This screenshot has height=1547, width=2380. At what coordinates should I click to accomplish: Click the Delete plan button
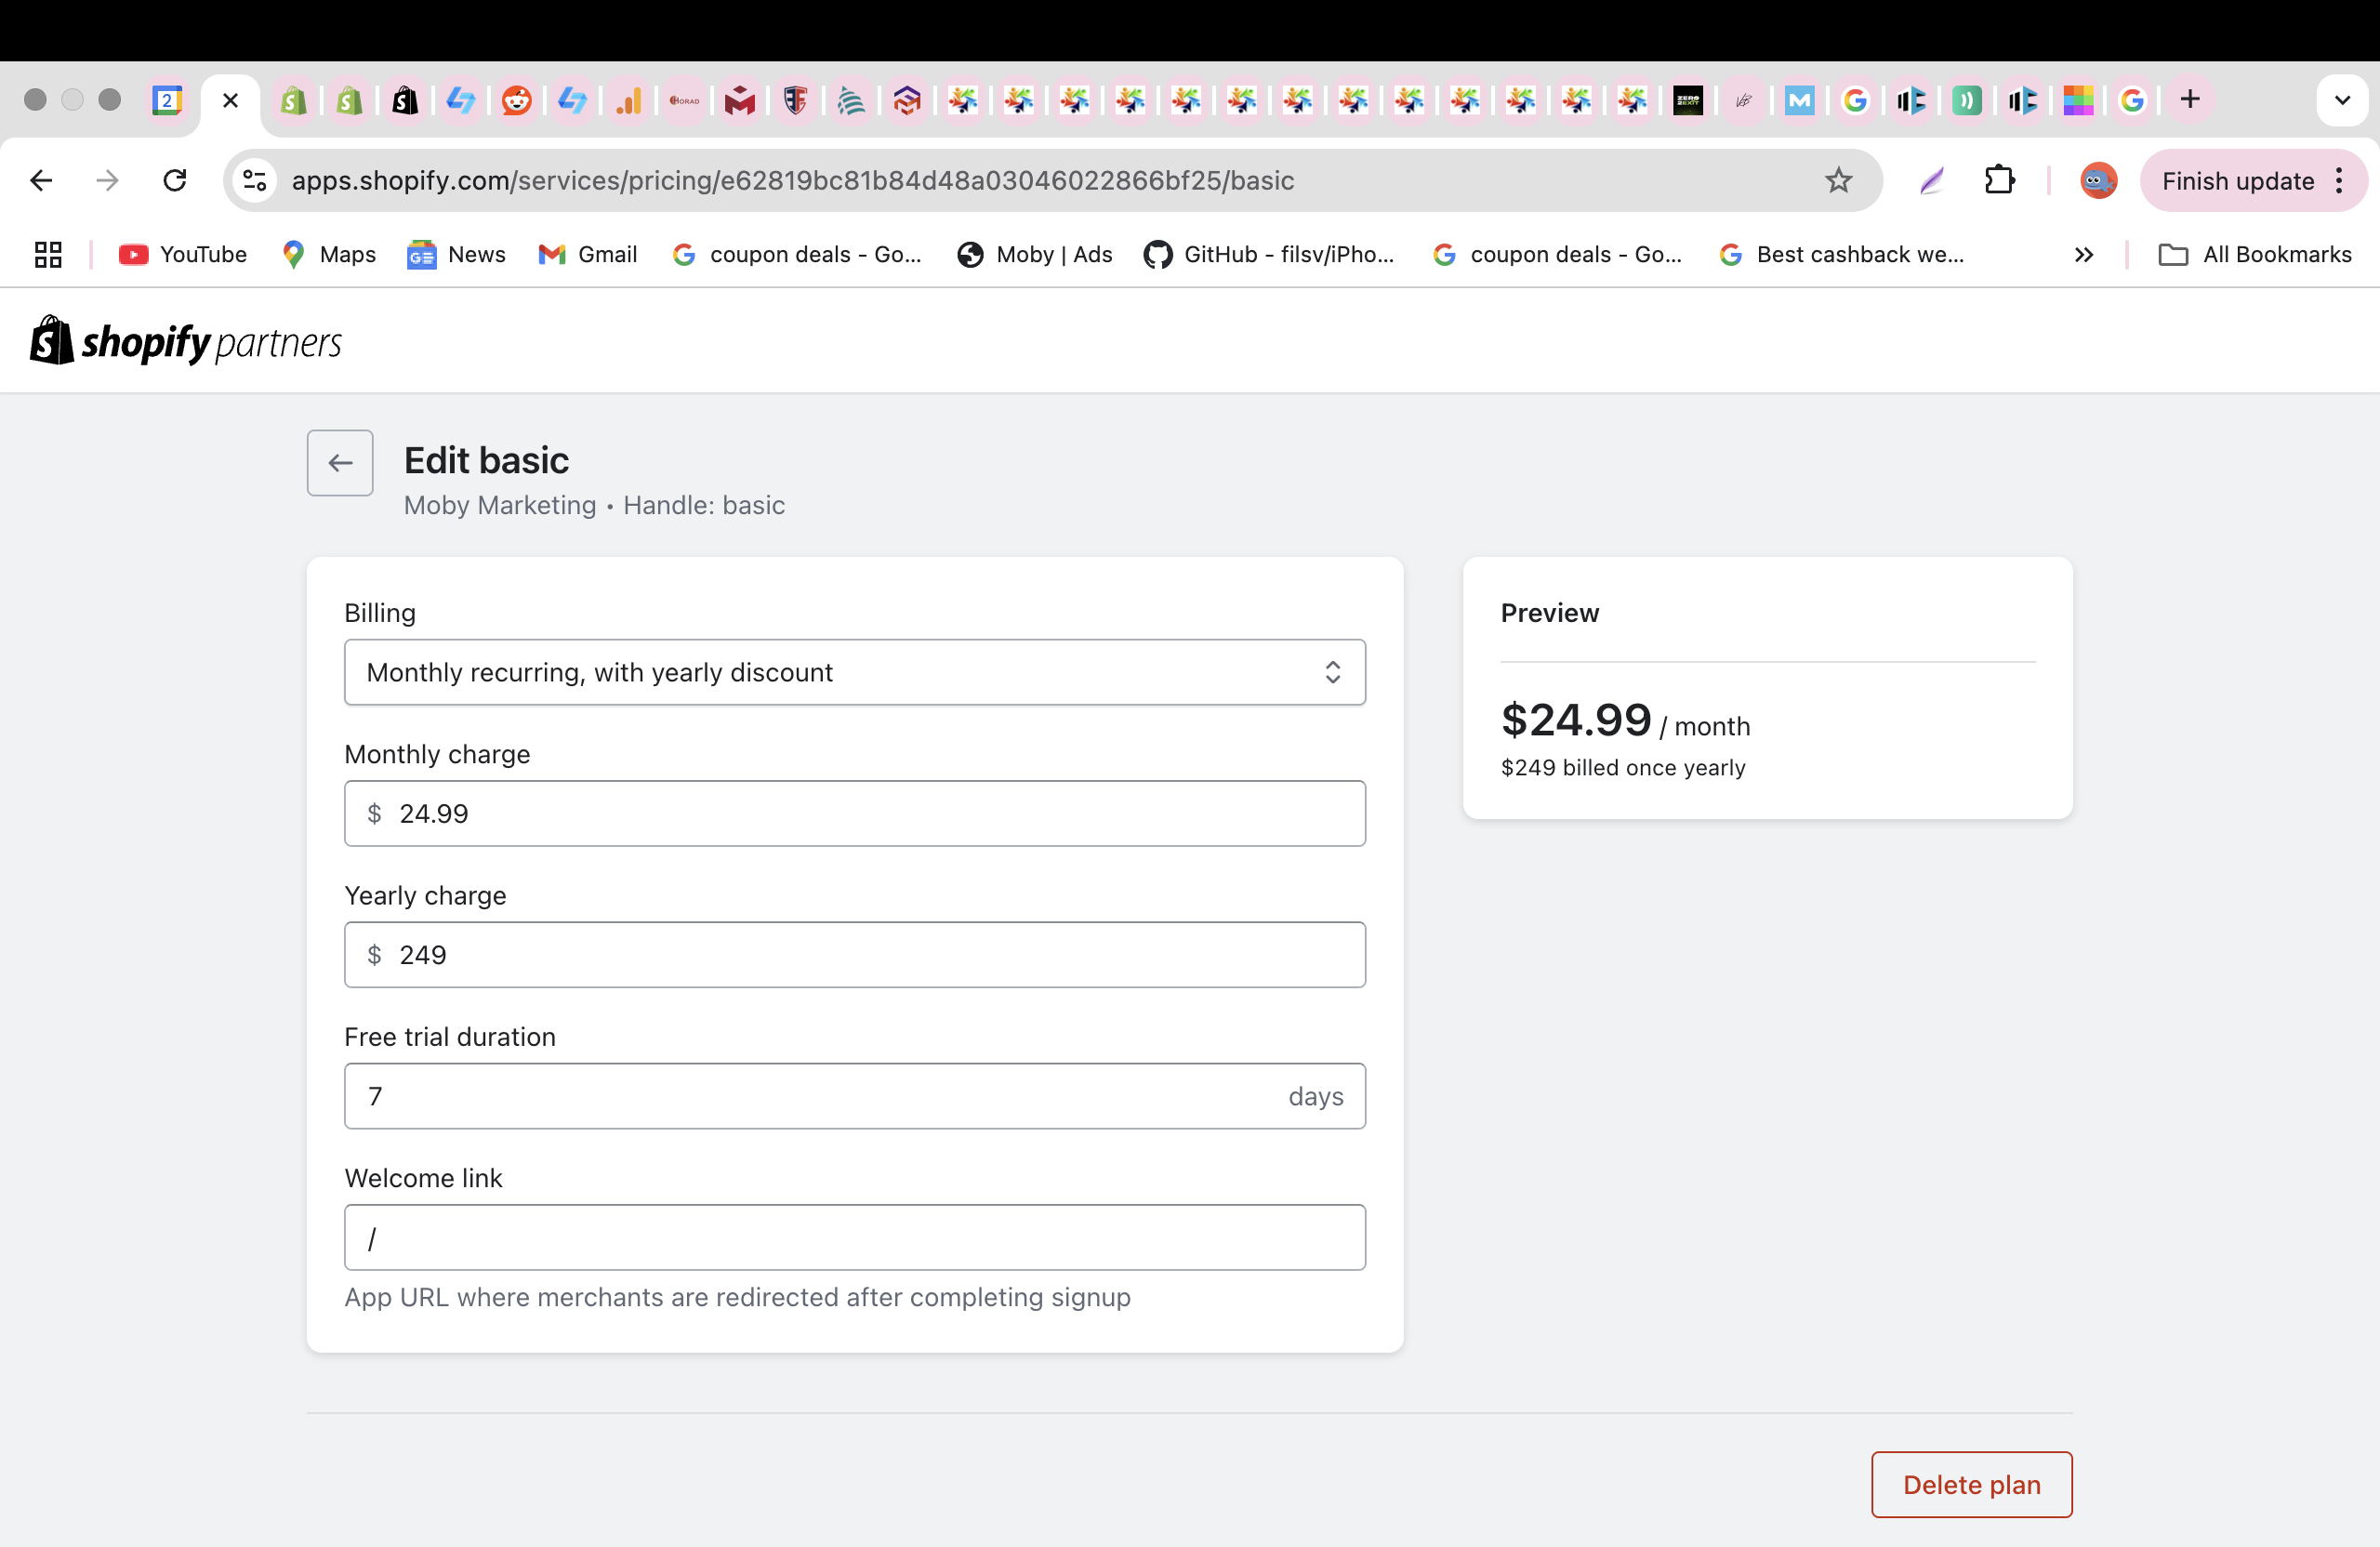(1970, 1484)
